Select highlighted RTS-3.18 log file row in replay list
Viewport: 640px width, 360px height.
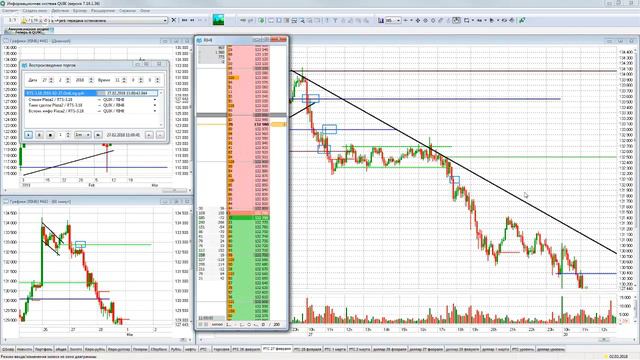tap(91, 93)
